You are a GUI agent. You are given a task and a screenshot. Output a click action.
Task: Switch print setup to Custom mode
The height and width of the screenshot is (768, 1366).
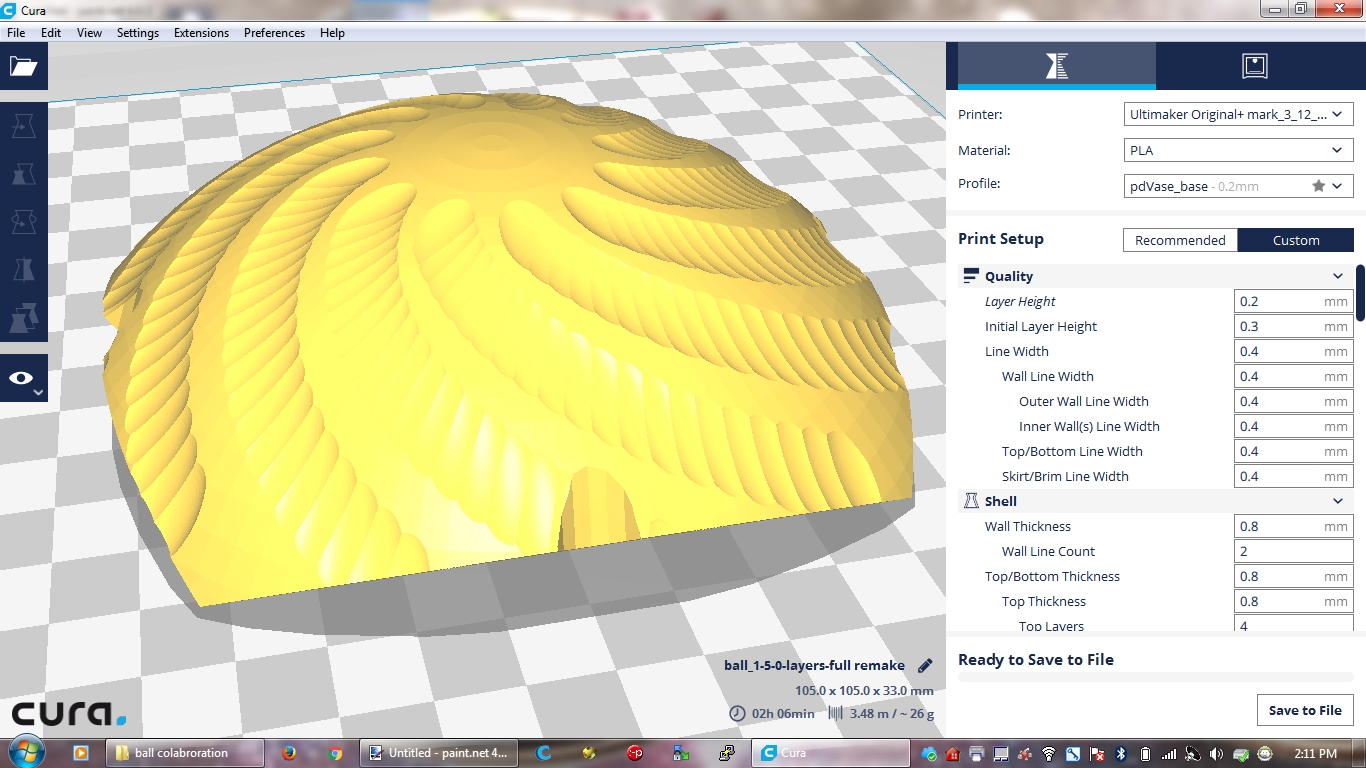1295,240
